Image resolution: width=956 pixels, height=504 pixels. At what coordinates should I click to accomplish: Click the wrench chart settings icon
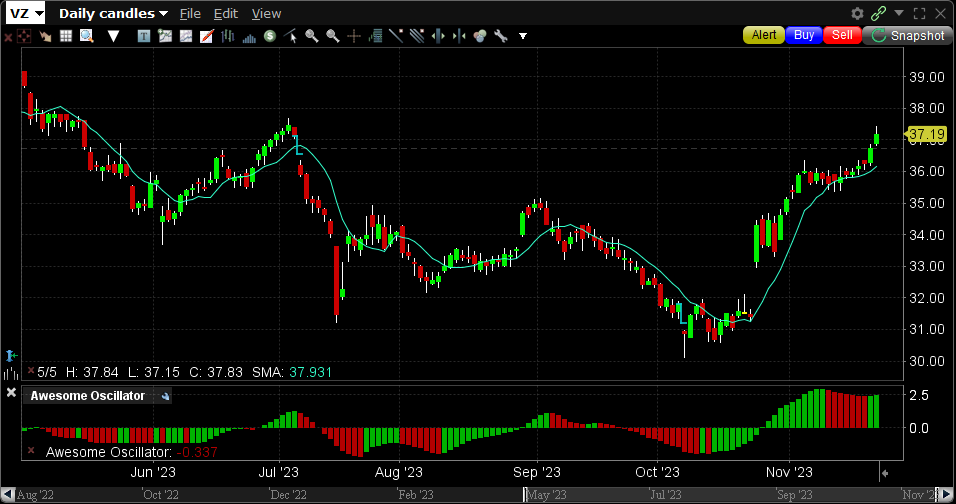click(x=500, y=36)
